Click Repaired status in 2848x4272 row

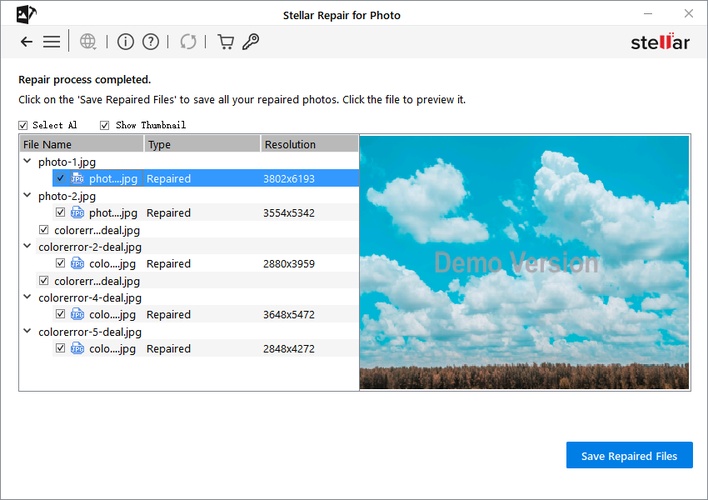pos(168,349)
